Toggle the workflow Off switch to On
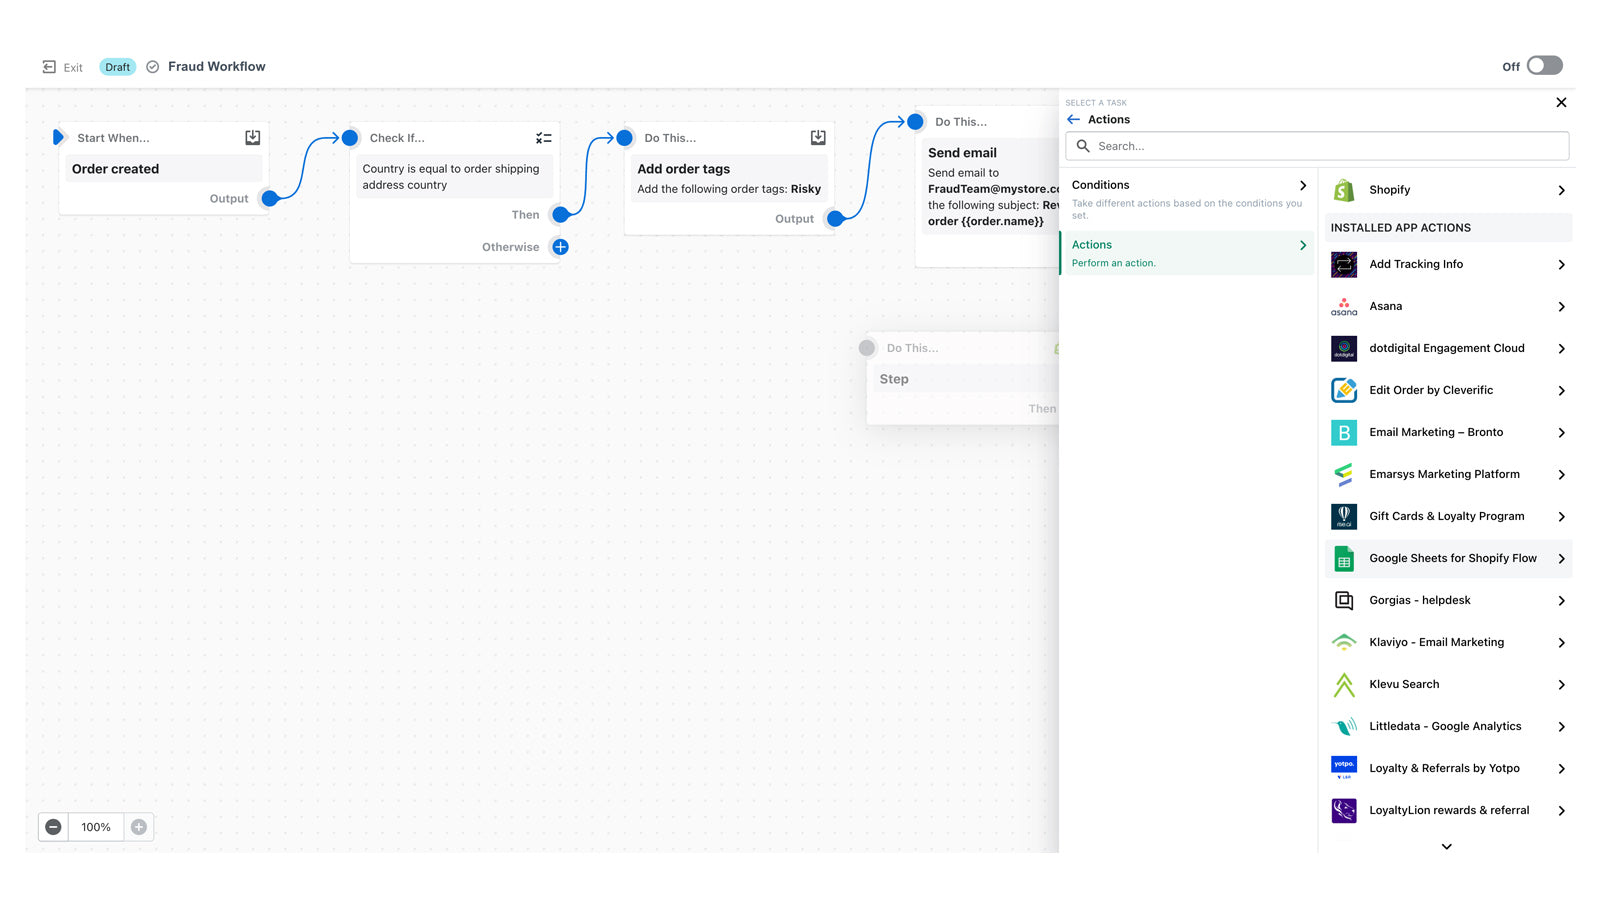The image size is (1600, 900). click(x=1543, y=65)
